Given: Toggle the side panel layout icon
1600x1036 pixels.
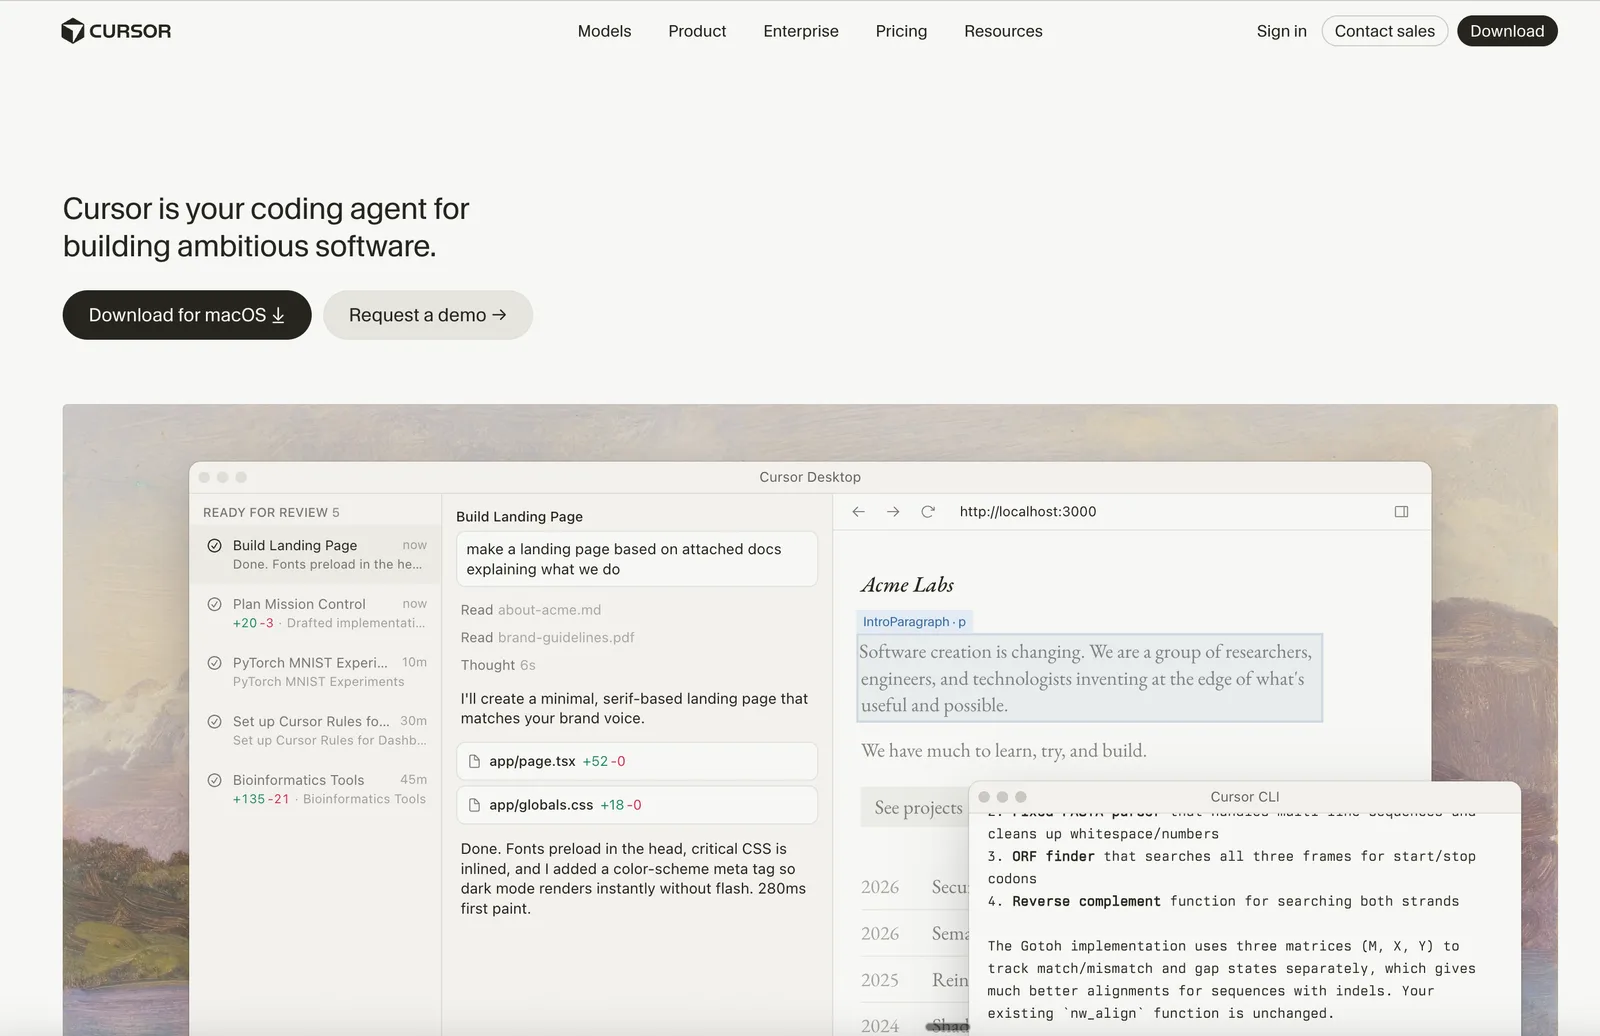Looking at the screenshot, I should click(1402, 511).
